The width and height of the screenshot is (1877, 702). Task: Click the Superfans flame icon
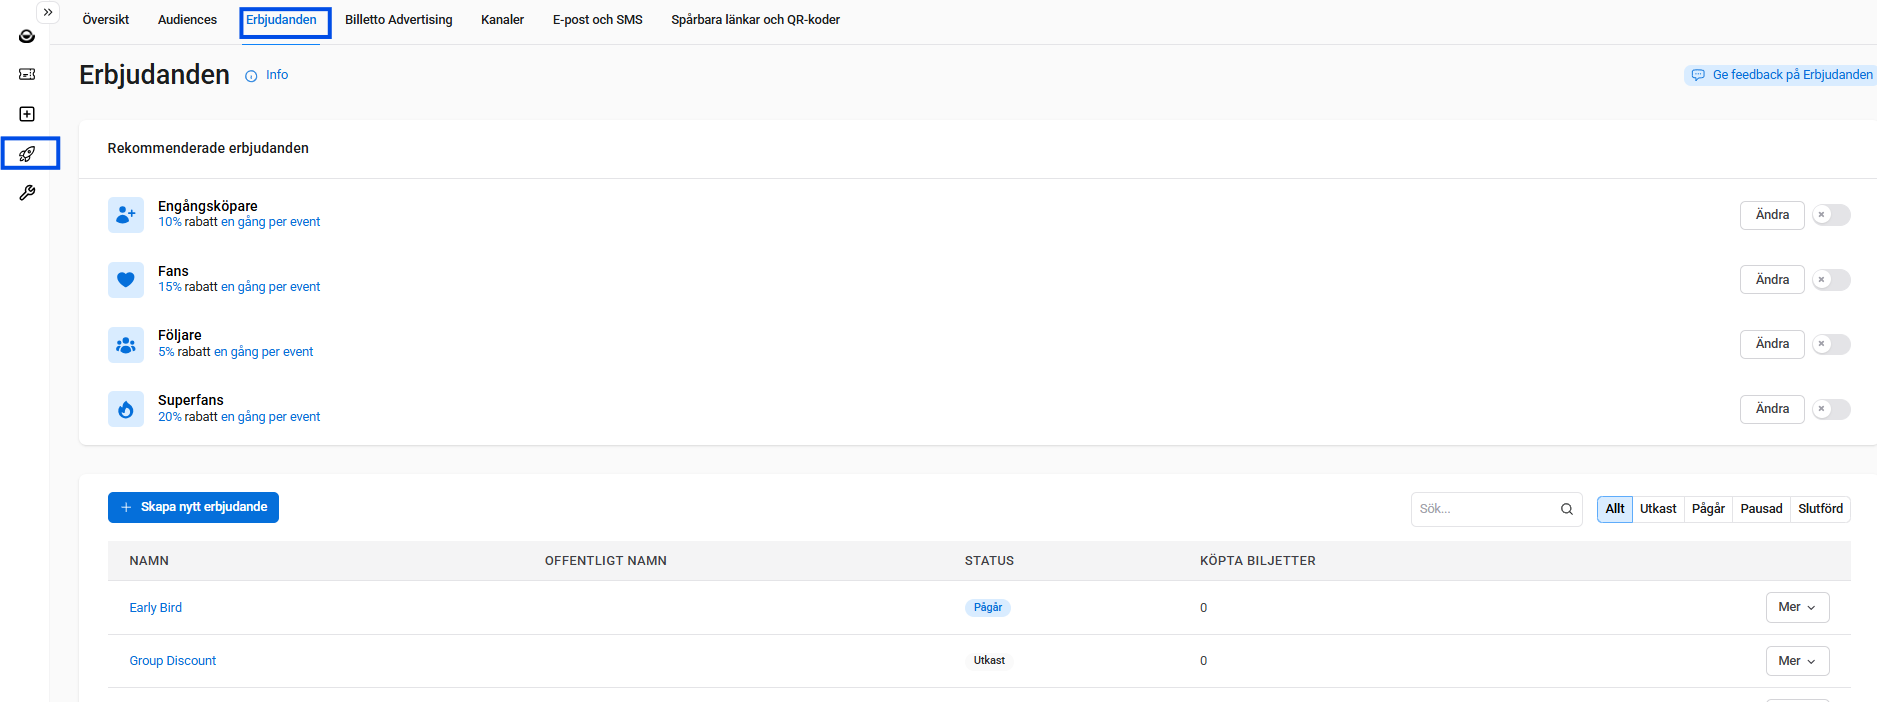[126, 409]
